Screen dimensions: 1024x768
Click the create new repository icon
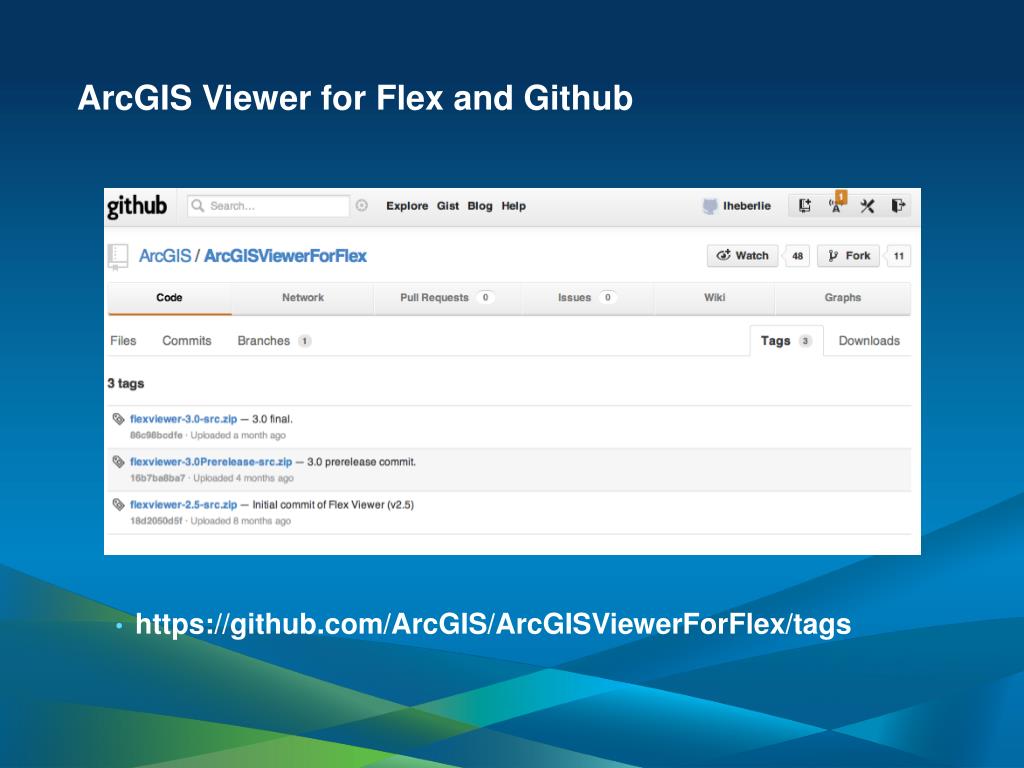[x=805, y=206]
